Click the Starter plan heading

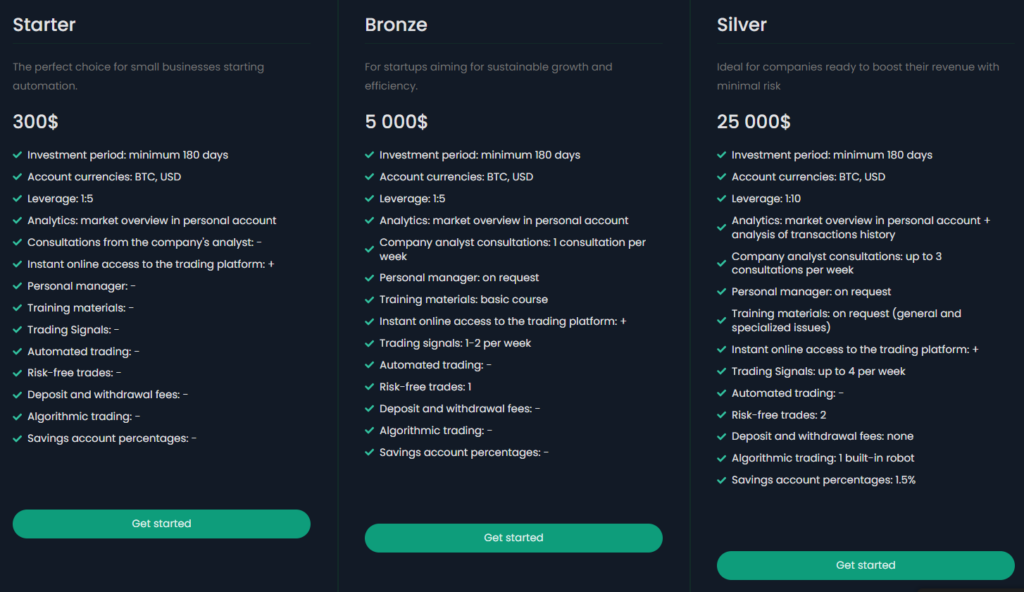(44, 24)
